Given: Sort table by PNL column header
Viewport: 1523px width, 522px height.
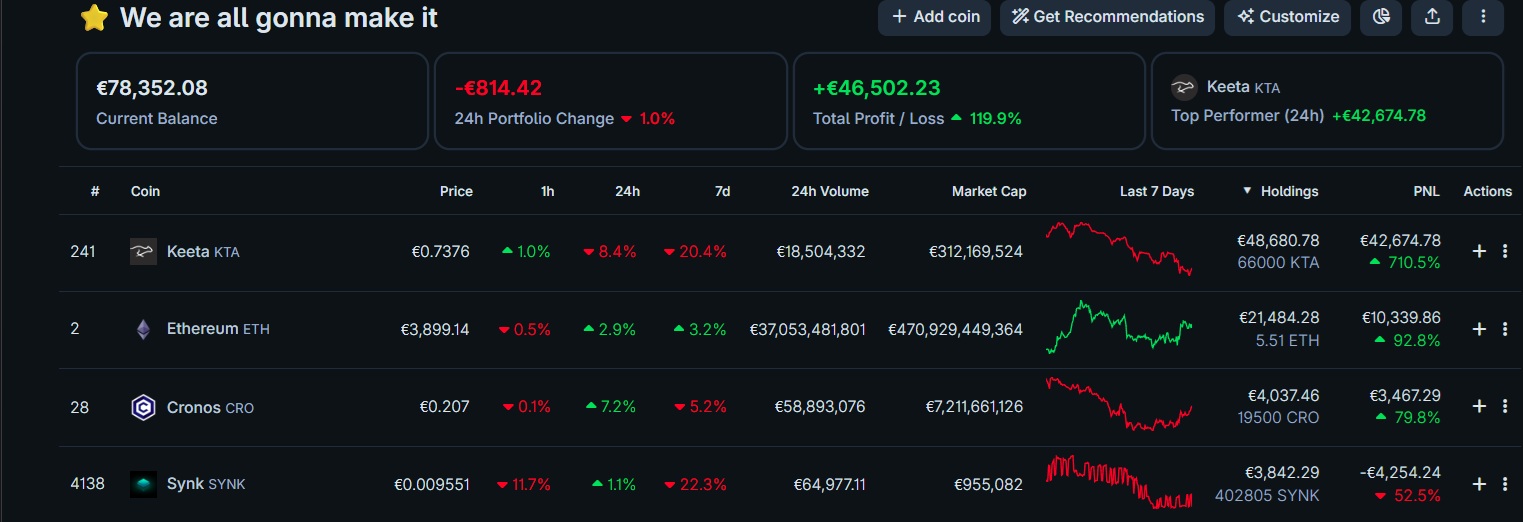Looking at the screenshot, I should 1426,191.
